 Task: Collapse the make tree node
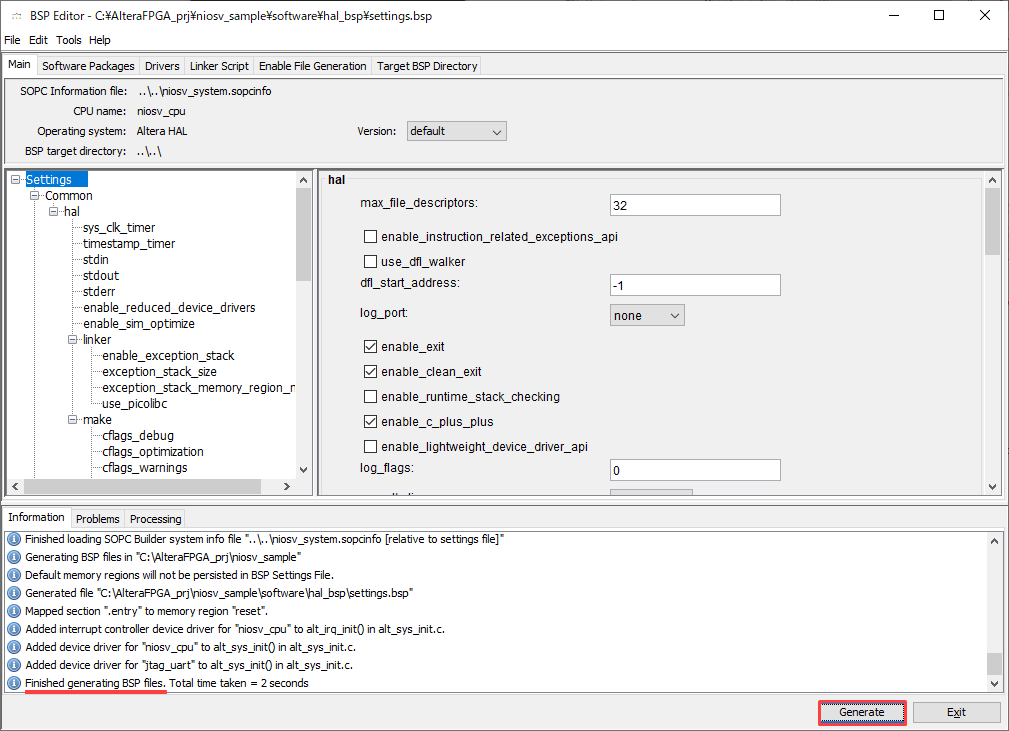pyautogui.click(x=73, y=420)
